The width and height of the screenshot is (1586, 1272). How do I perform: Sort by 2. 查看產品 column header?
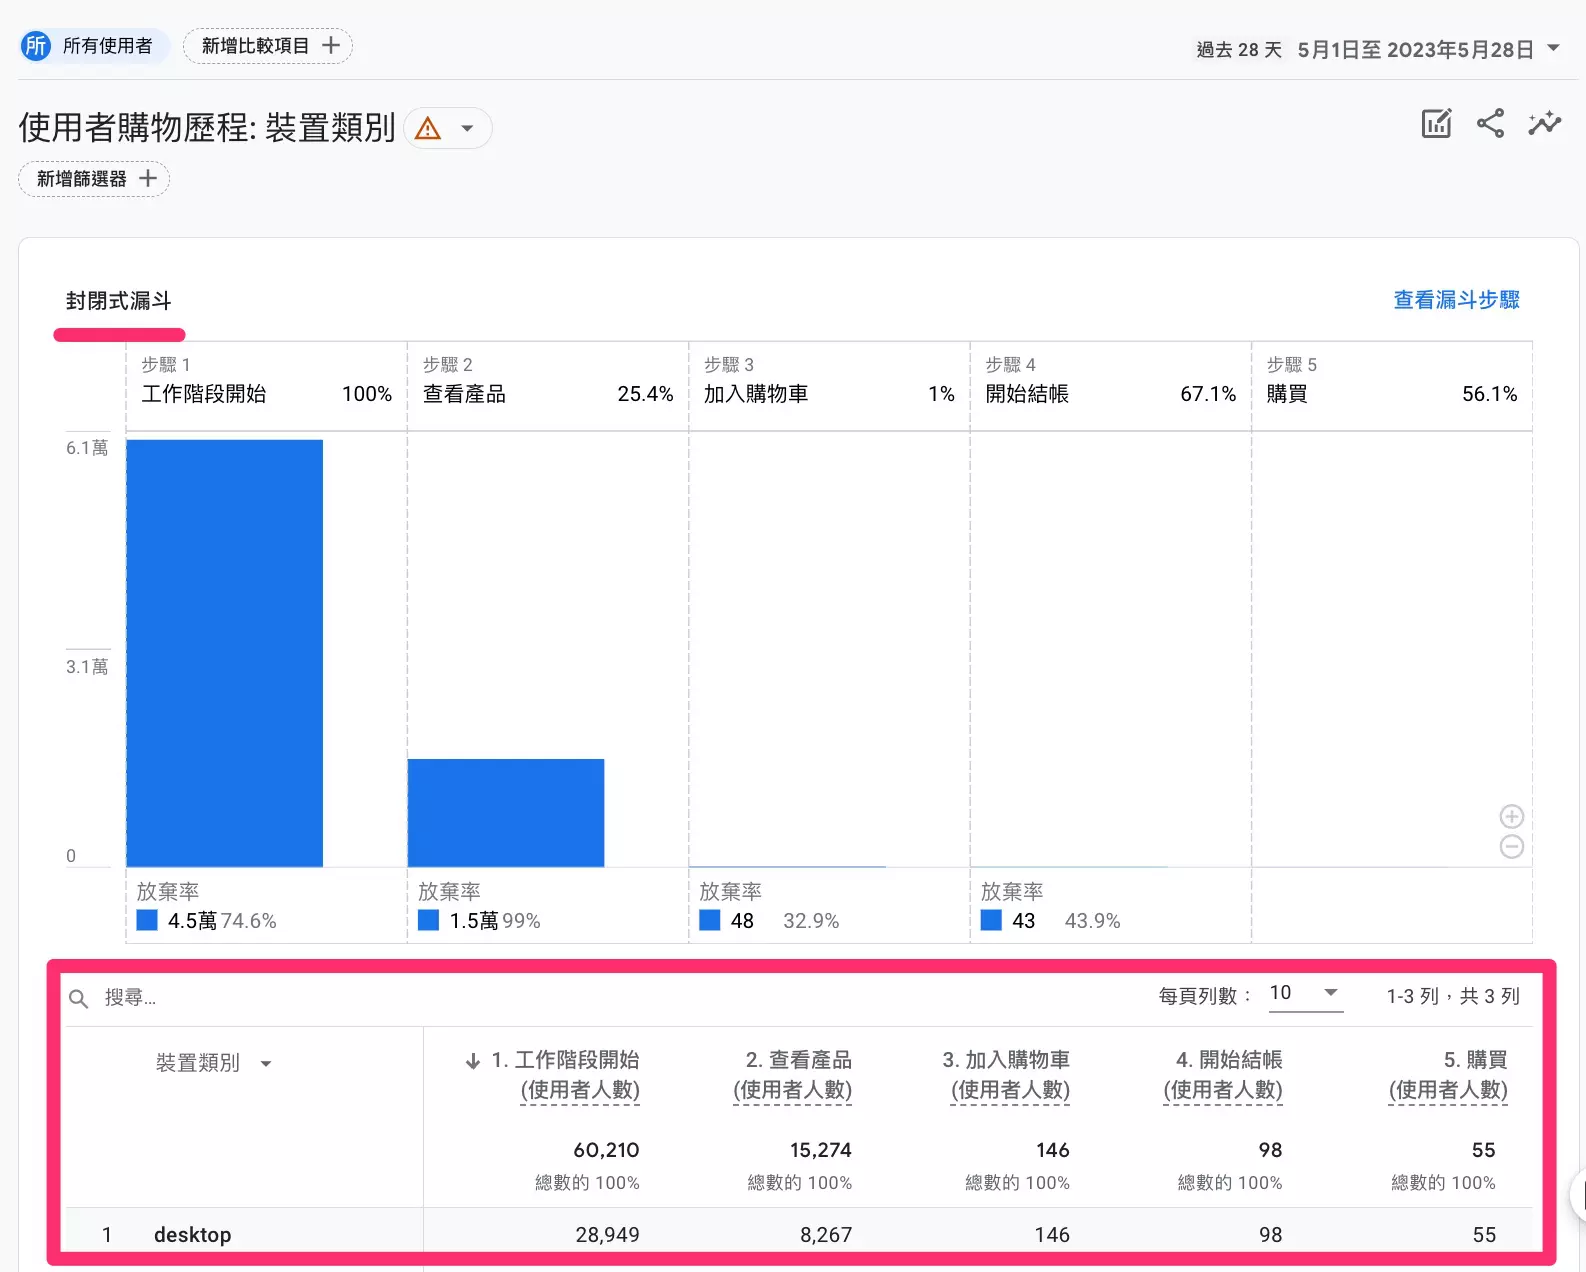click(793, 1075)
